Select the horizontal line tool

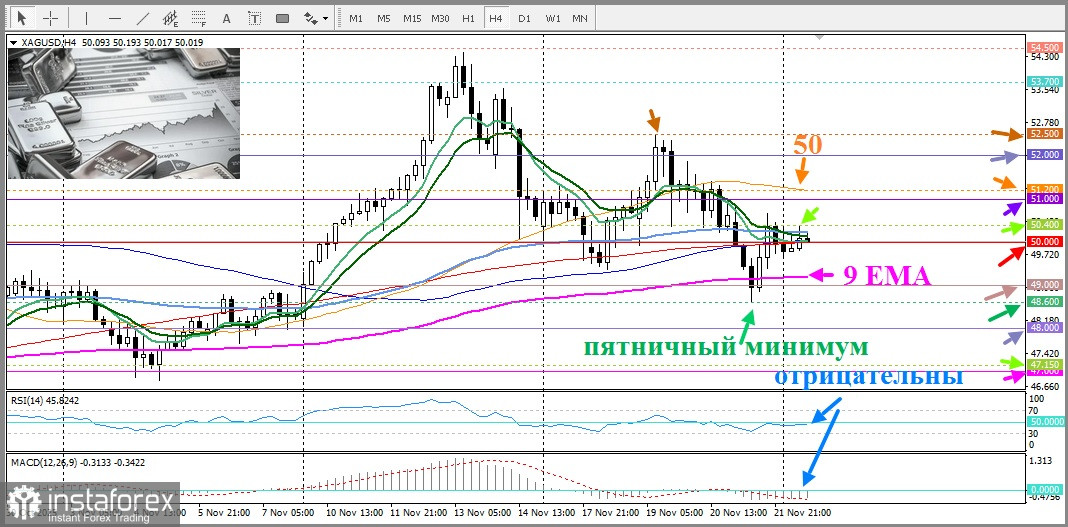(115, 18)
